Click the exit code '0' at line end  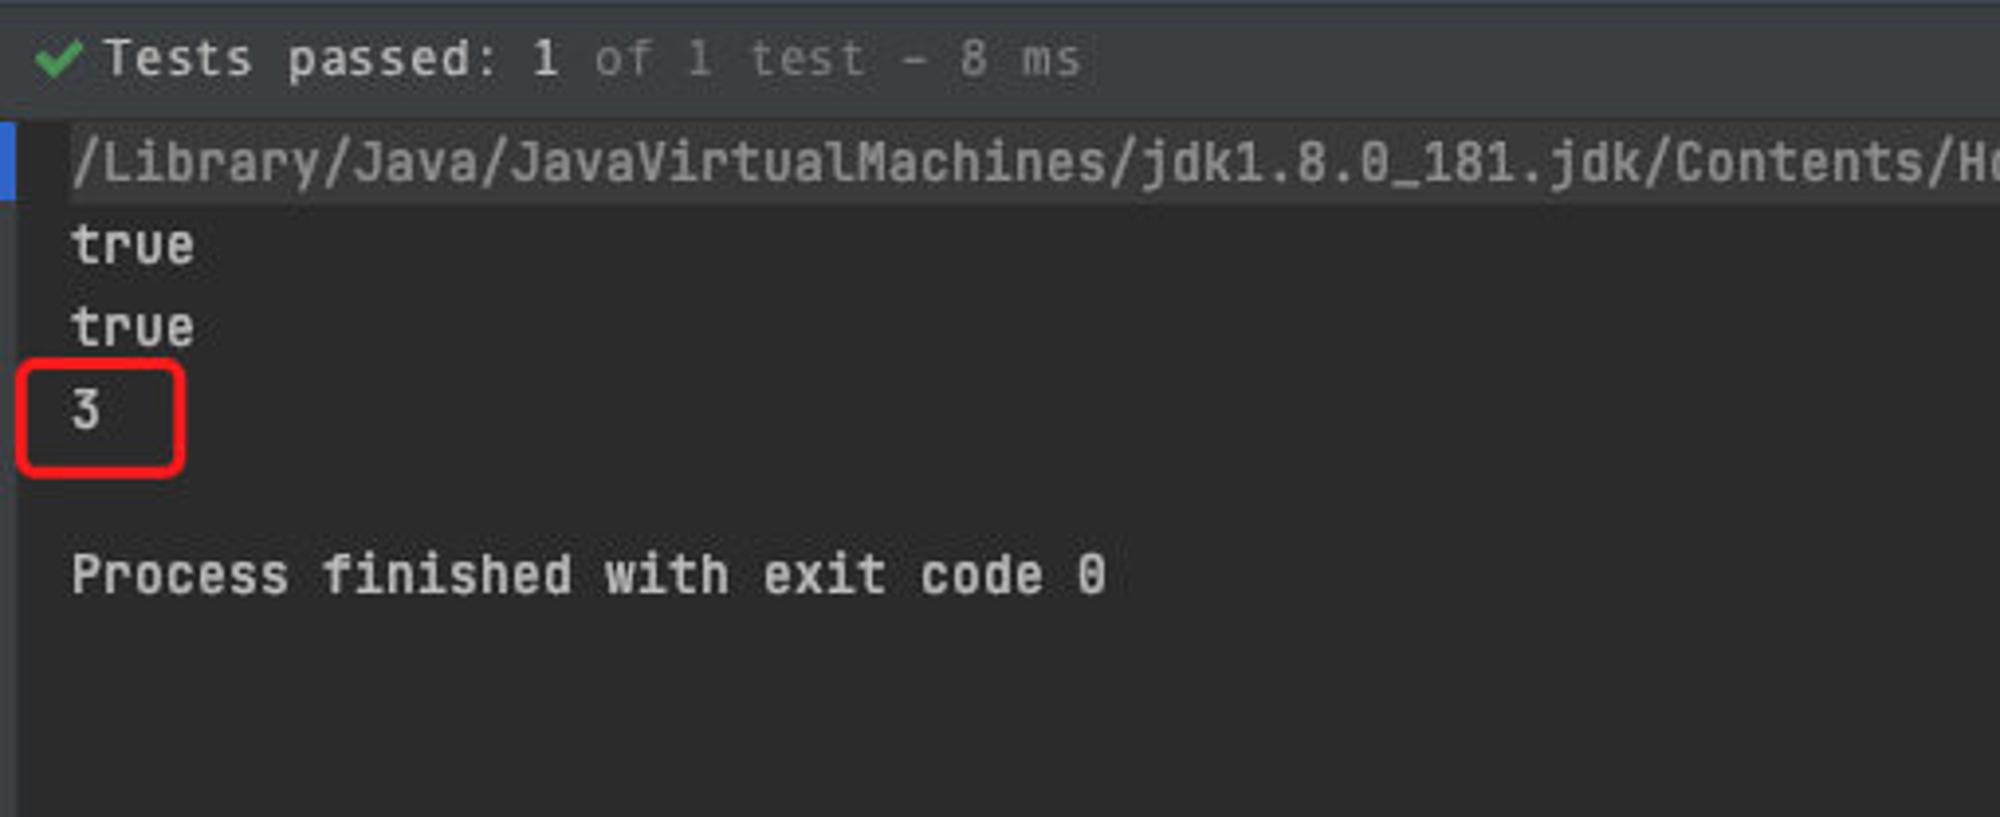[1091, 574]
